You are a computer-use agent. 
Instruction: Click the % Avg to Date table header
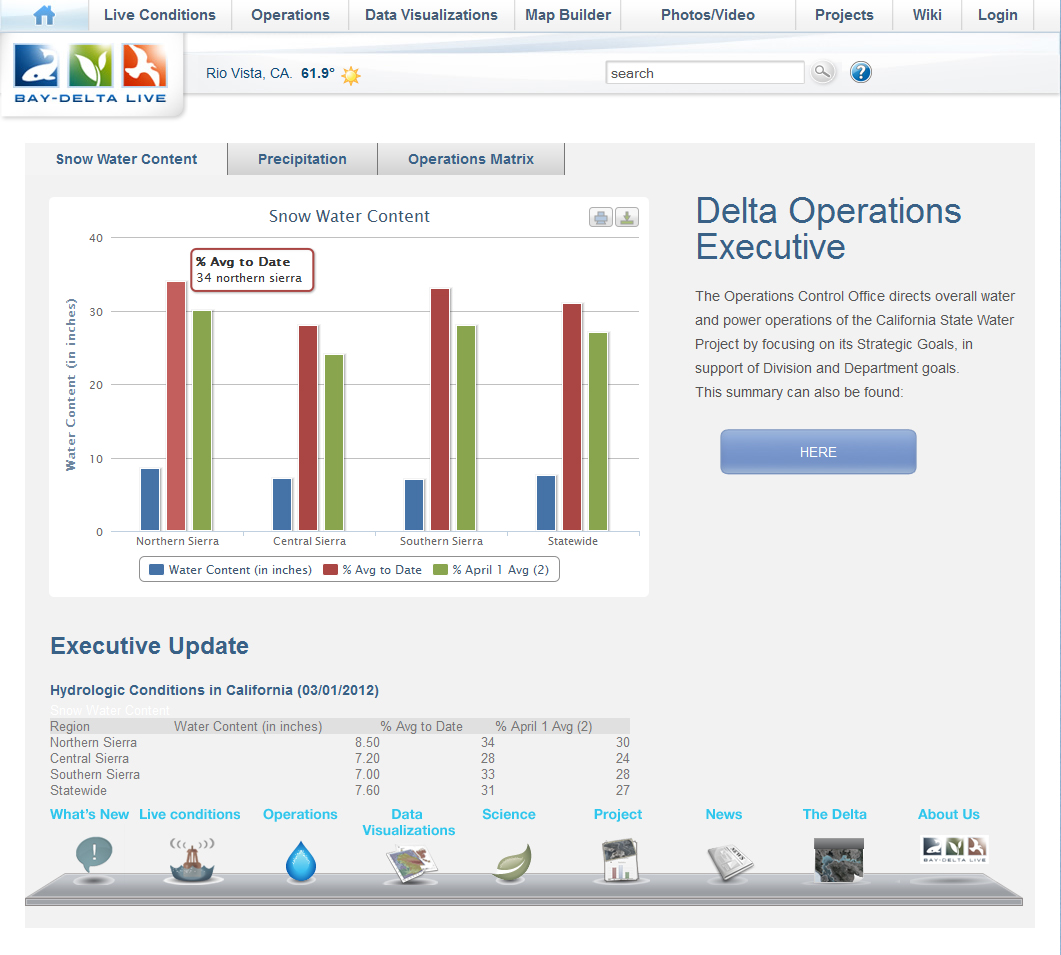click(x=422, y=726)
